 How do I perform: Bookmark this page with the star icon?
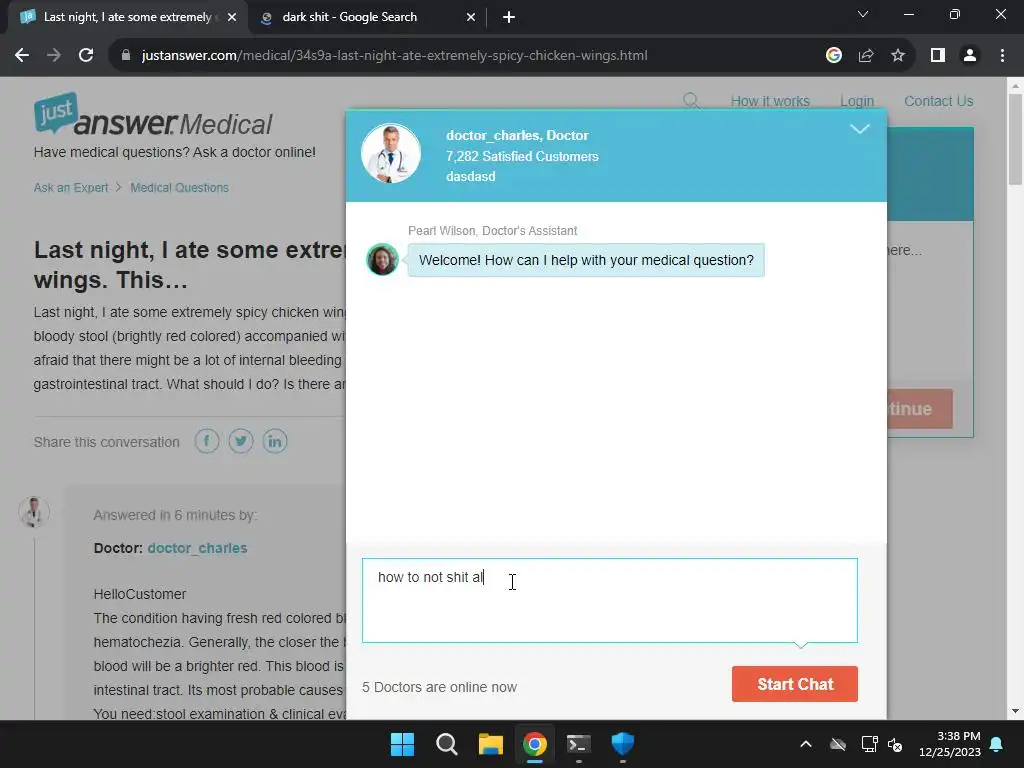click(898, 56)
